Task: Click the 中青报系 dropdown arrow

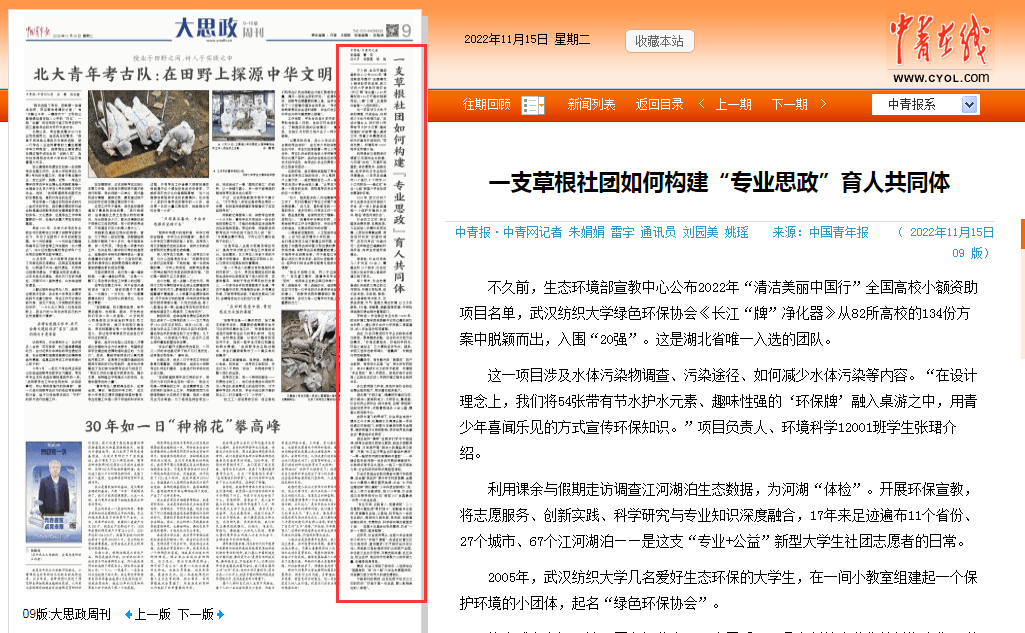Action: pos(969,105)
